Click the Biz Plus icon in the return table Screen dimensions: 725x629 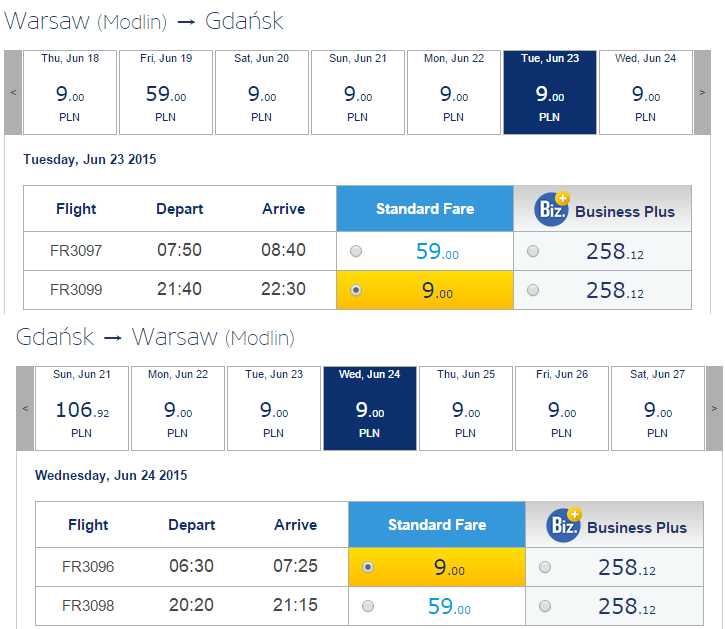pyautogui.click(x=564, y=525)
